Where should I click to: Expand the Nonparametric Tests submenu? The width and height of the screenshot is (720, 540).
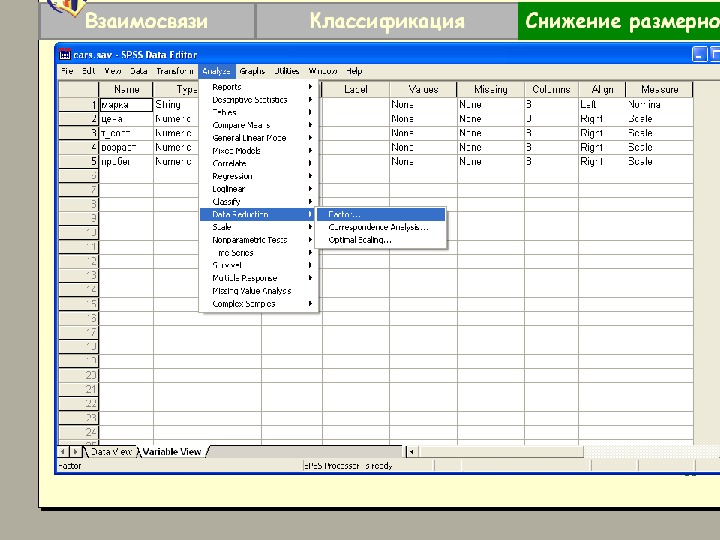pos(259,240)
